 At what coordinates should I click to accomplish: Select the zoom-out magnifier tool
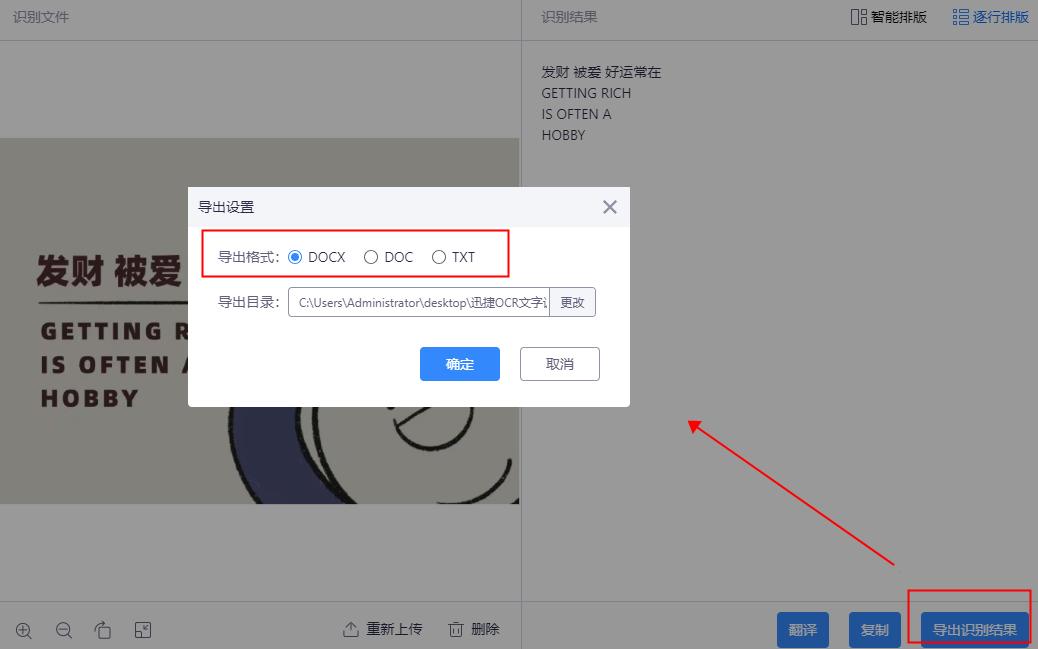63,630
